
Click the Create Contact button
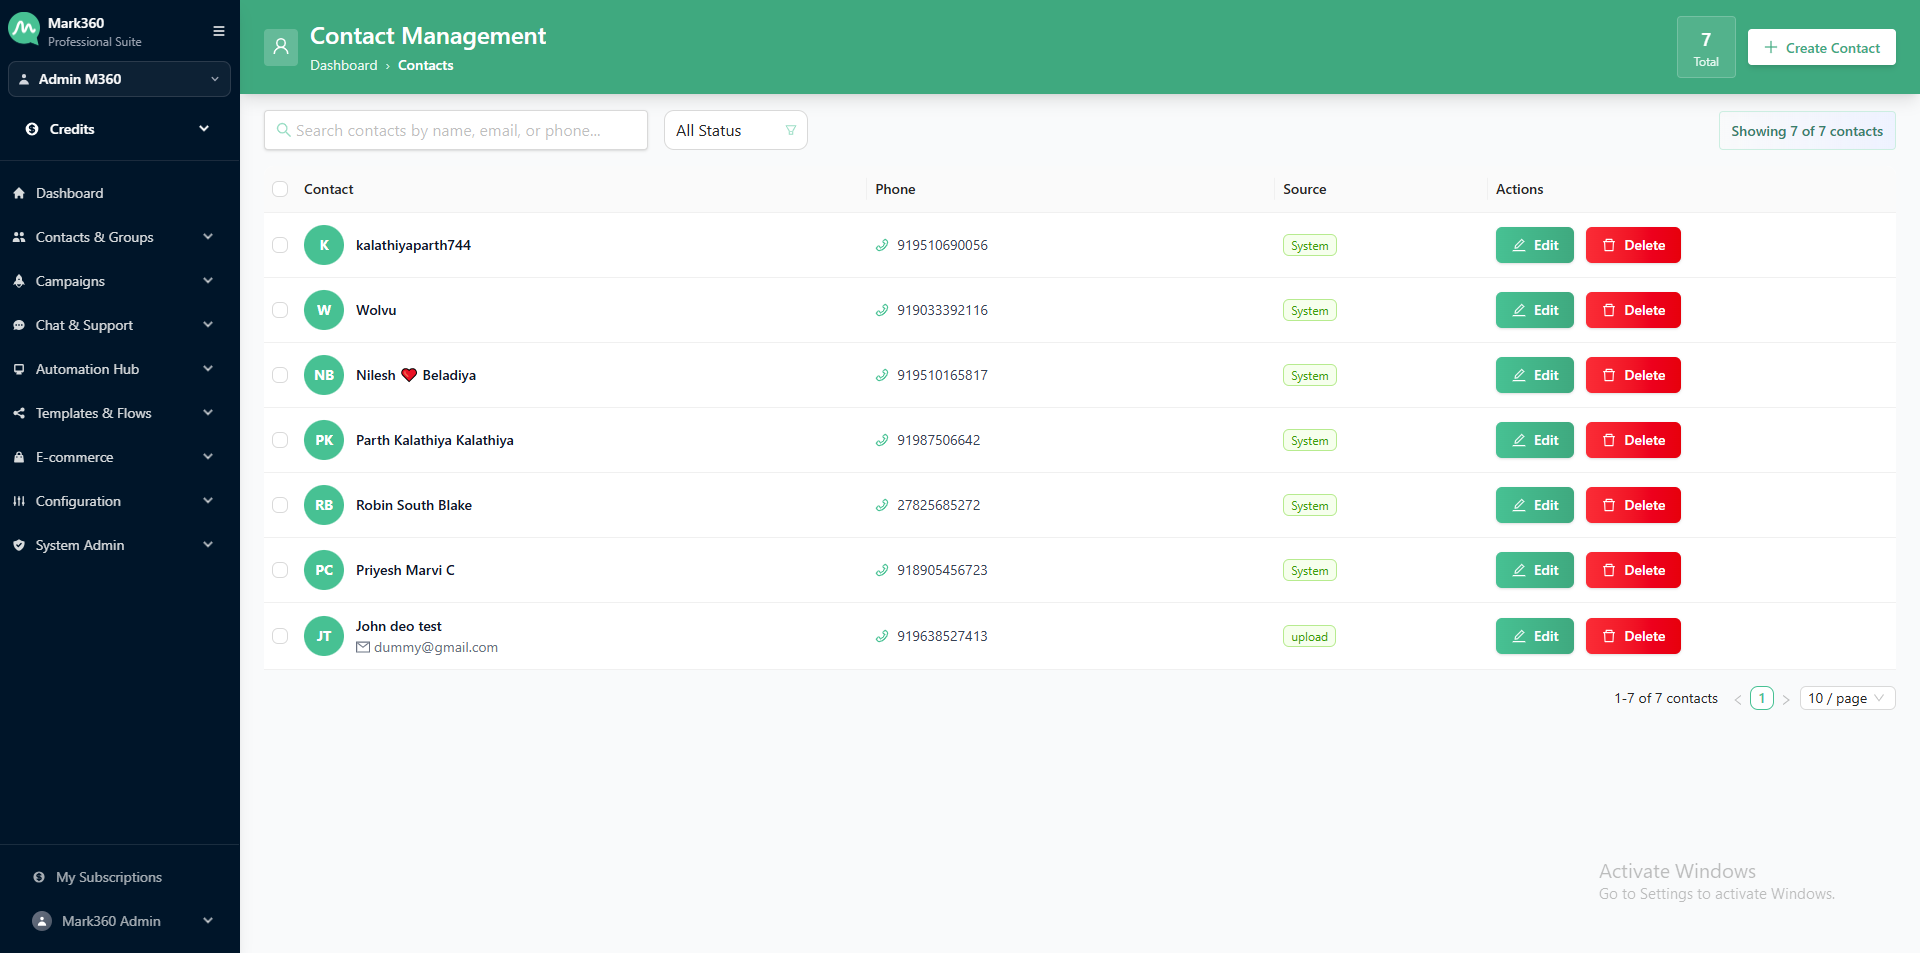(1821, 48)
